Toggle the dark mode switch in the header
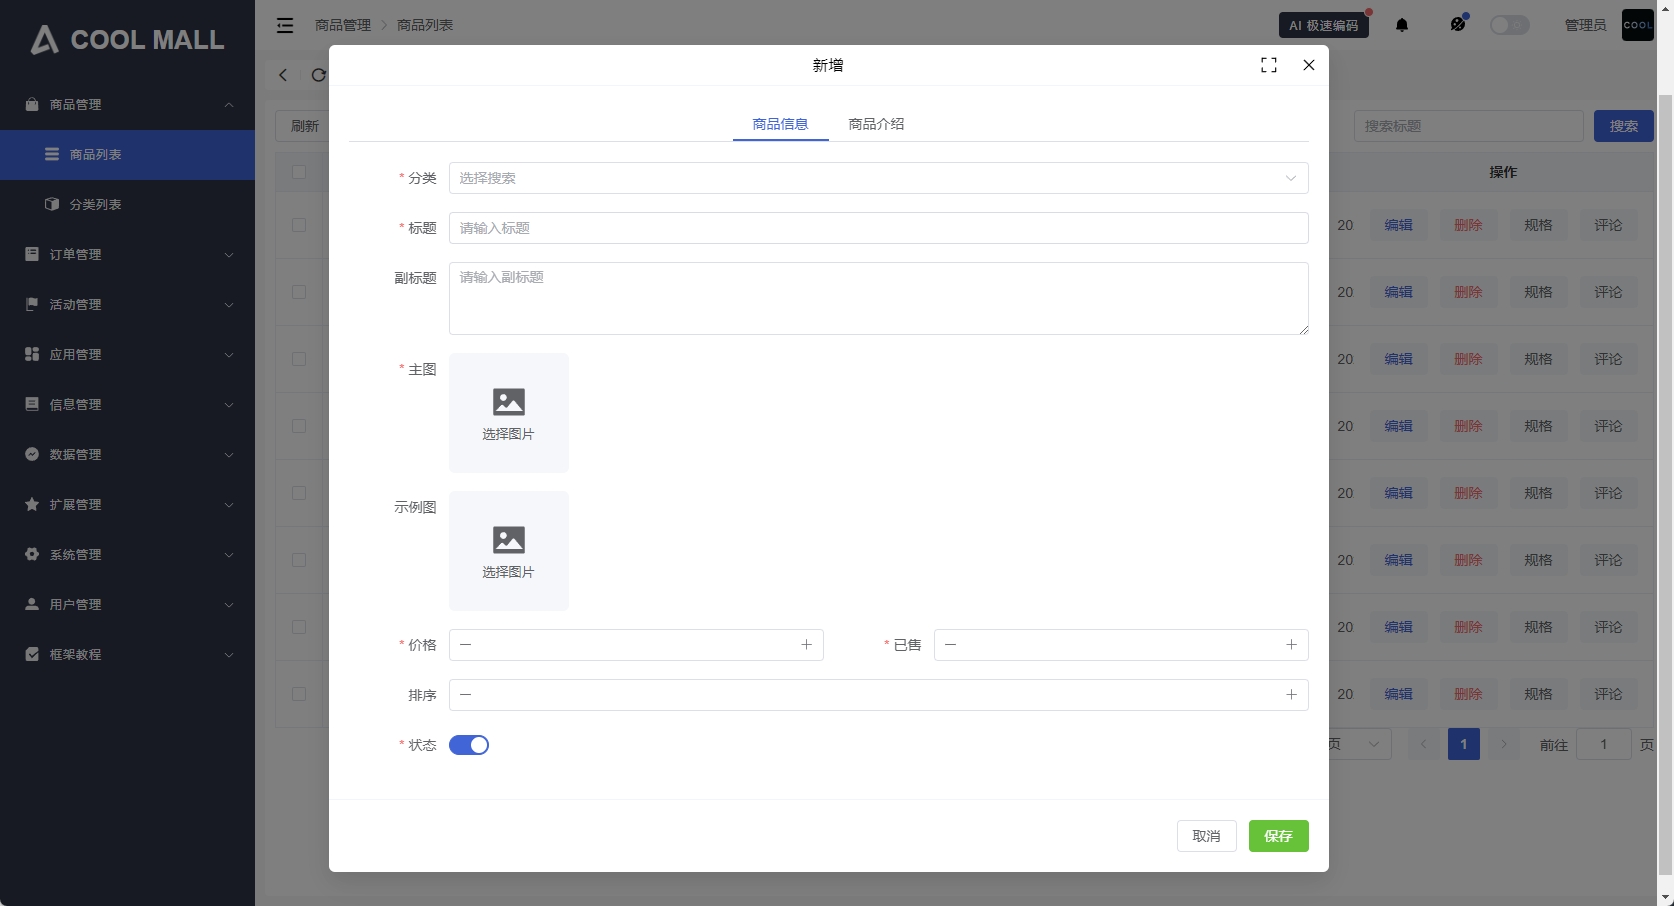Viewport: 1674px width, 906px height. coord(1509,25)
